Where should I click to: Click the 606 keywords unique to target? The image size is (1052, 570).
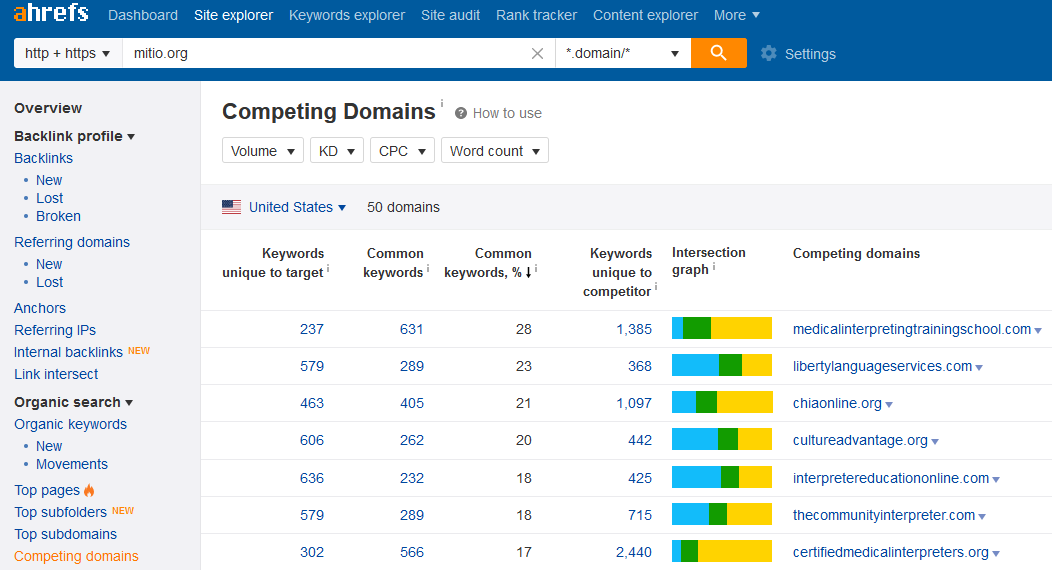pos(311,440)
